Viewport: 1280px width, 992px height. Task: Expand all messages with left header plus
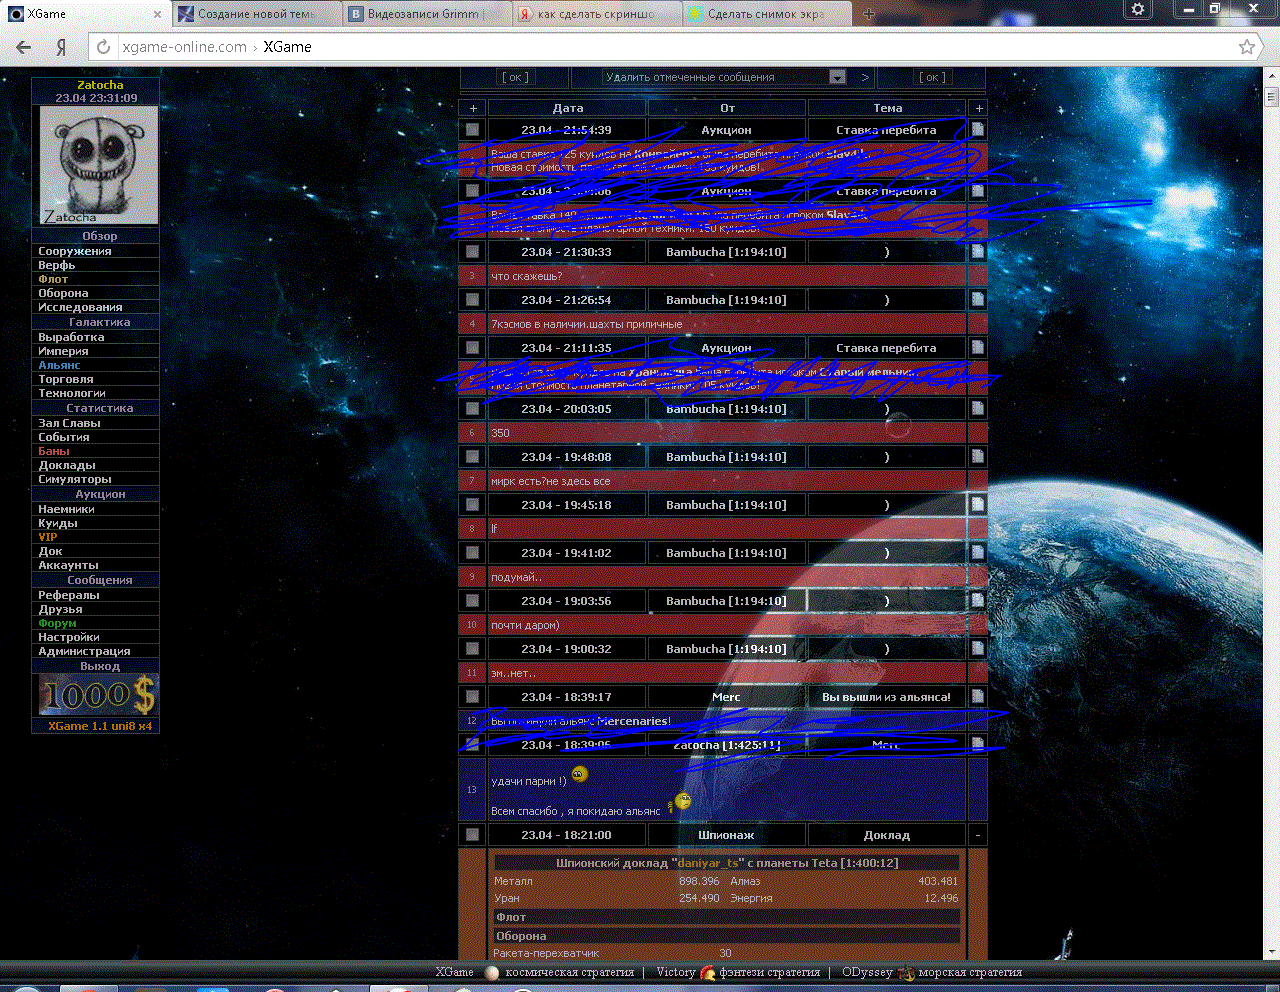(x=472, y=108)
